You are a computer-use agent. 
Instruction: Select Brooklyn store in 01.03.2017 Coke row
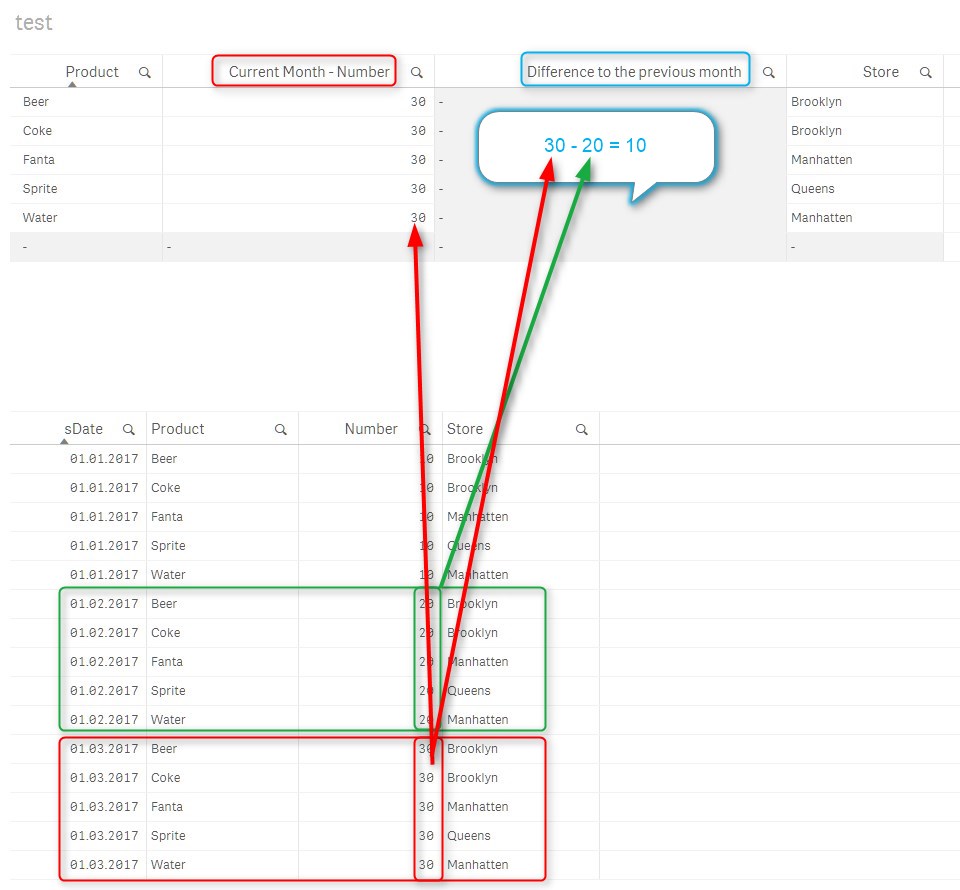[472, 777]
